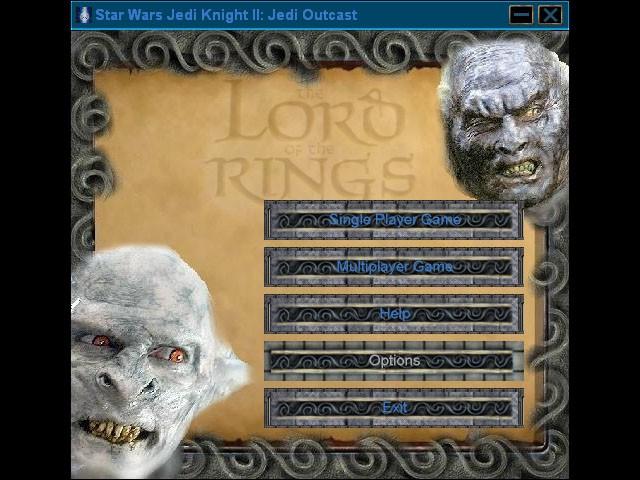This screenshot has height=480, width=640.
Task: Open the Help menu entry
Action: [394, 314]
